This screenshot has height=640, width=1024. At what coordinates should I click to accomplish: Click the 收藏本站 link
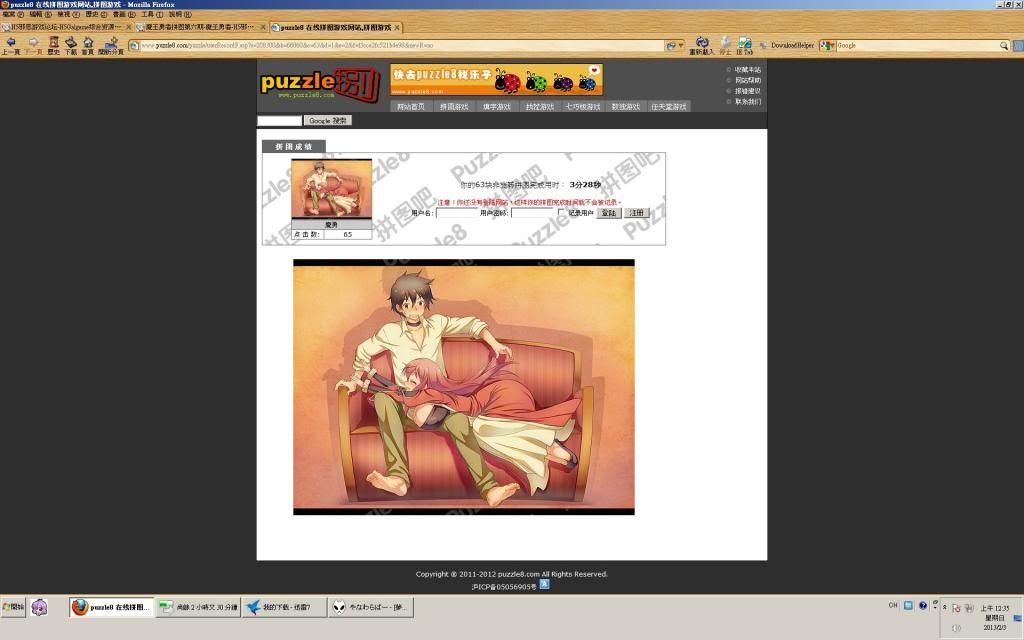pos(747,69)
